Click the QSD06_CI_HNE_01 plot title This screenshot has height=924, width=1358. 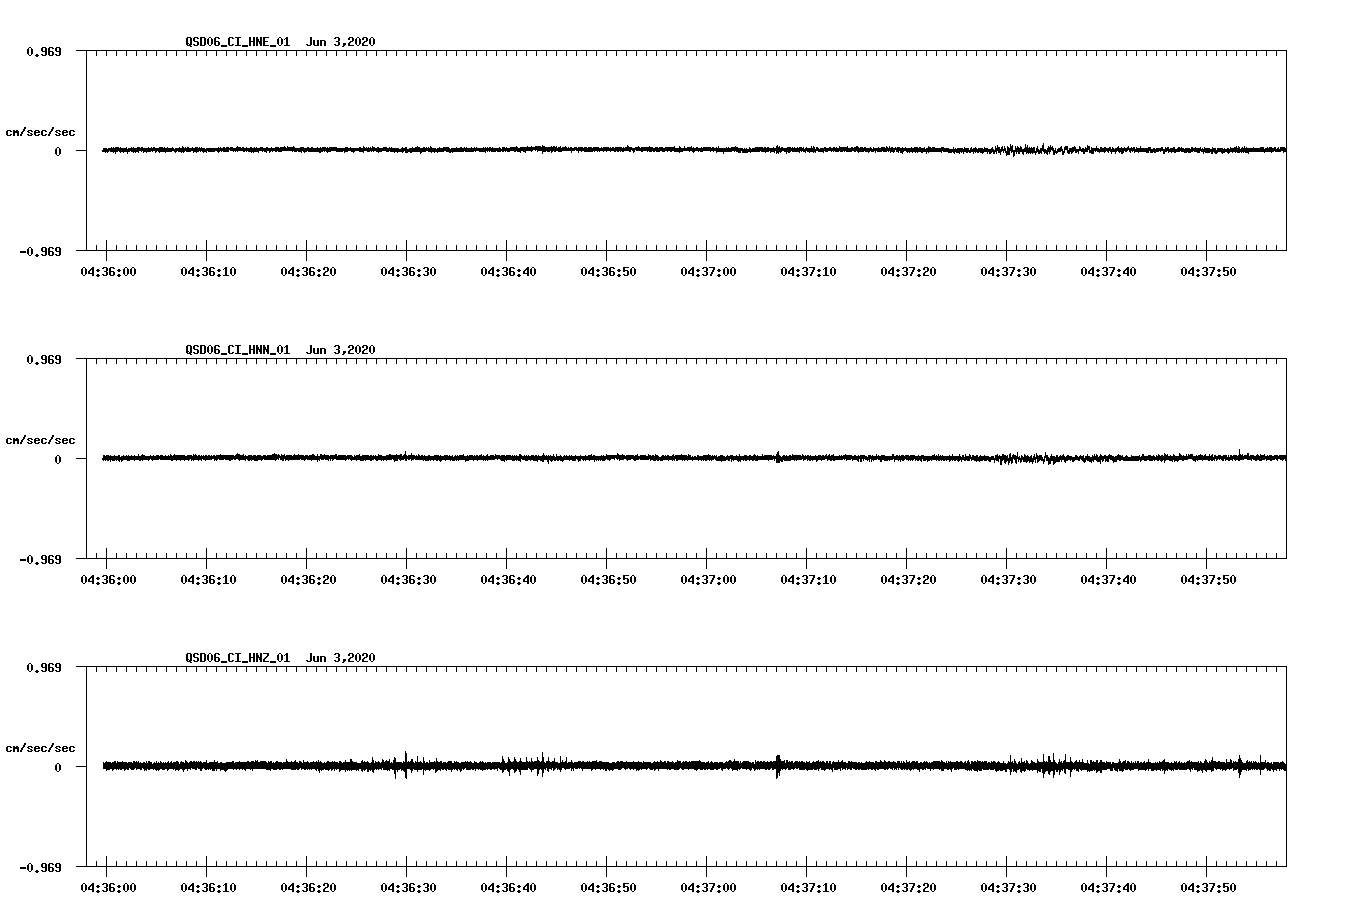point(280,42)
